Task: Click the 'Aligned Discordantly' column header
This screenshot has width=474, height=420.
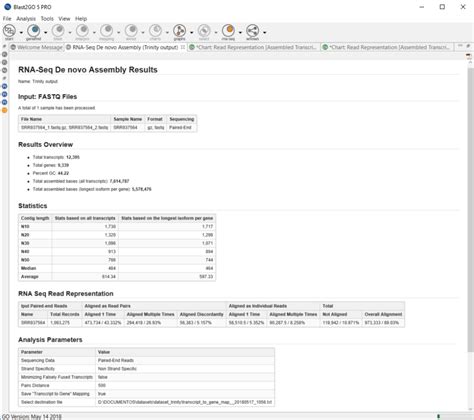Action: [x=202, y=314]
